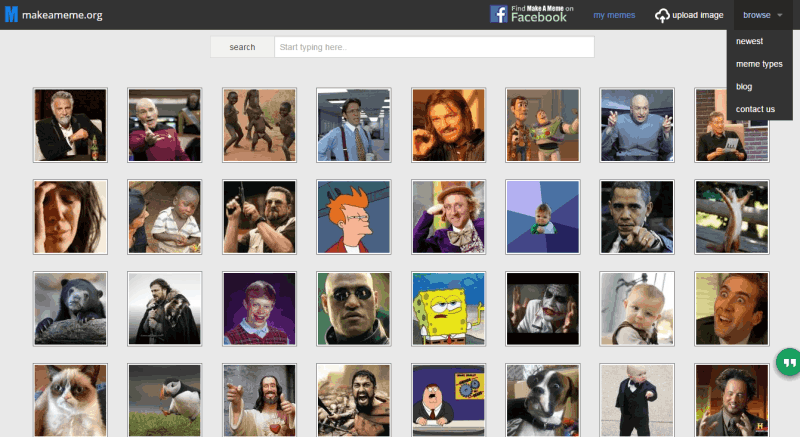The width and height of the screenshot is (800, 437).
Task: Choose the Ned Stark Brace Yourselves thumbnail
Action: pyautogui.click(x=165, y=309)
